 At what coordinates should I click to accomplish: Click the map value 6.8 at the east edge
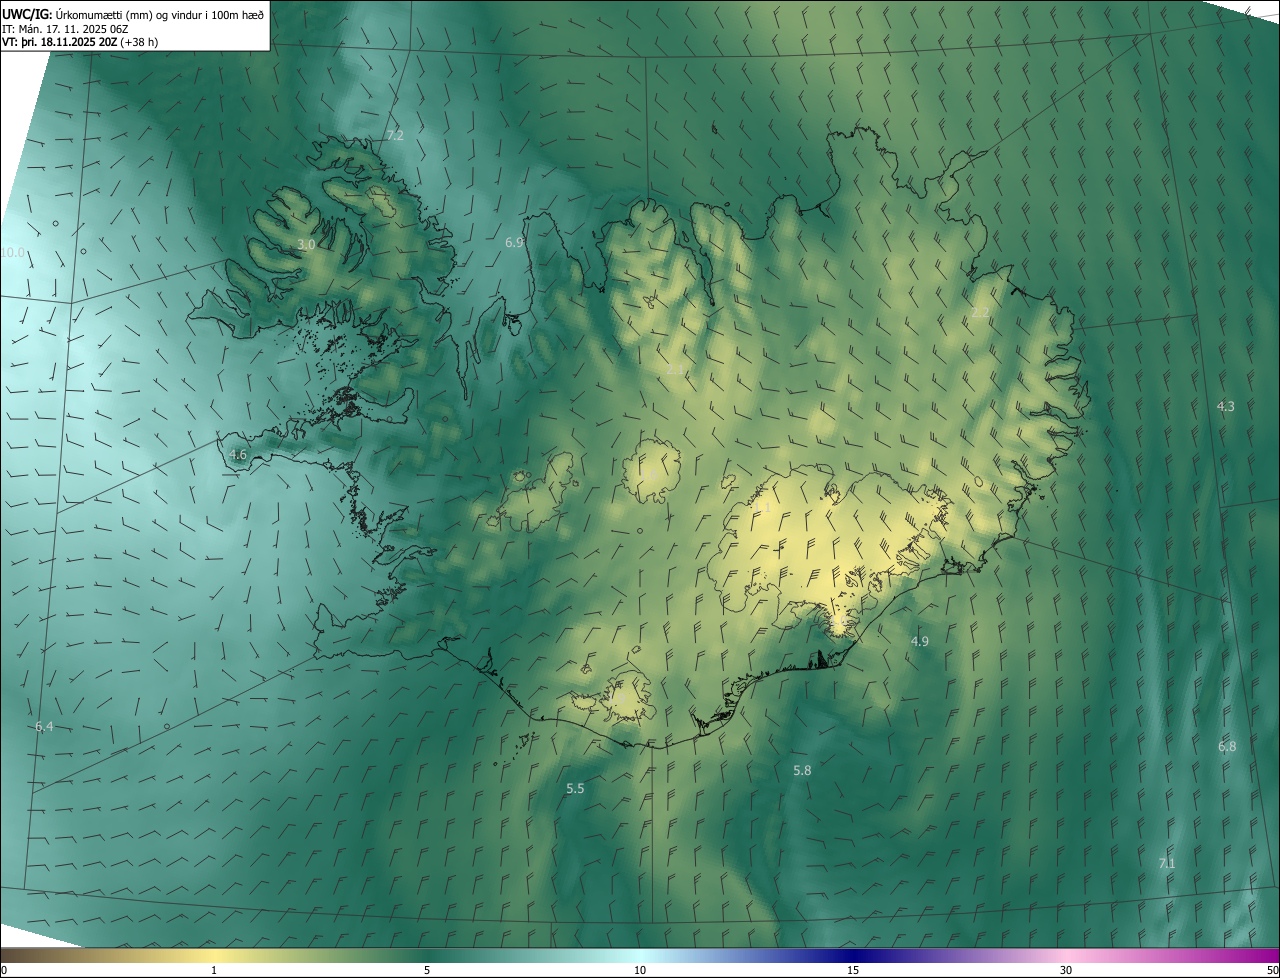(1227, 746)
